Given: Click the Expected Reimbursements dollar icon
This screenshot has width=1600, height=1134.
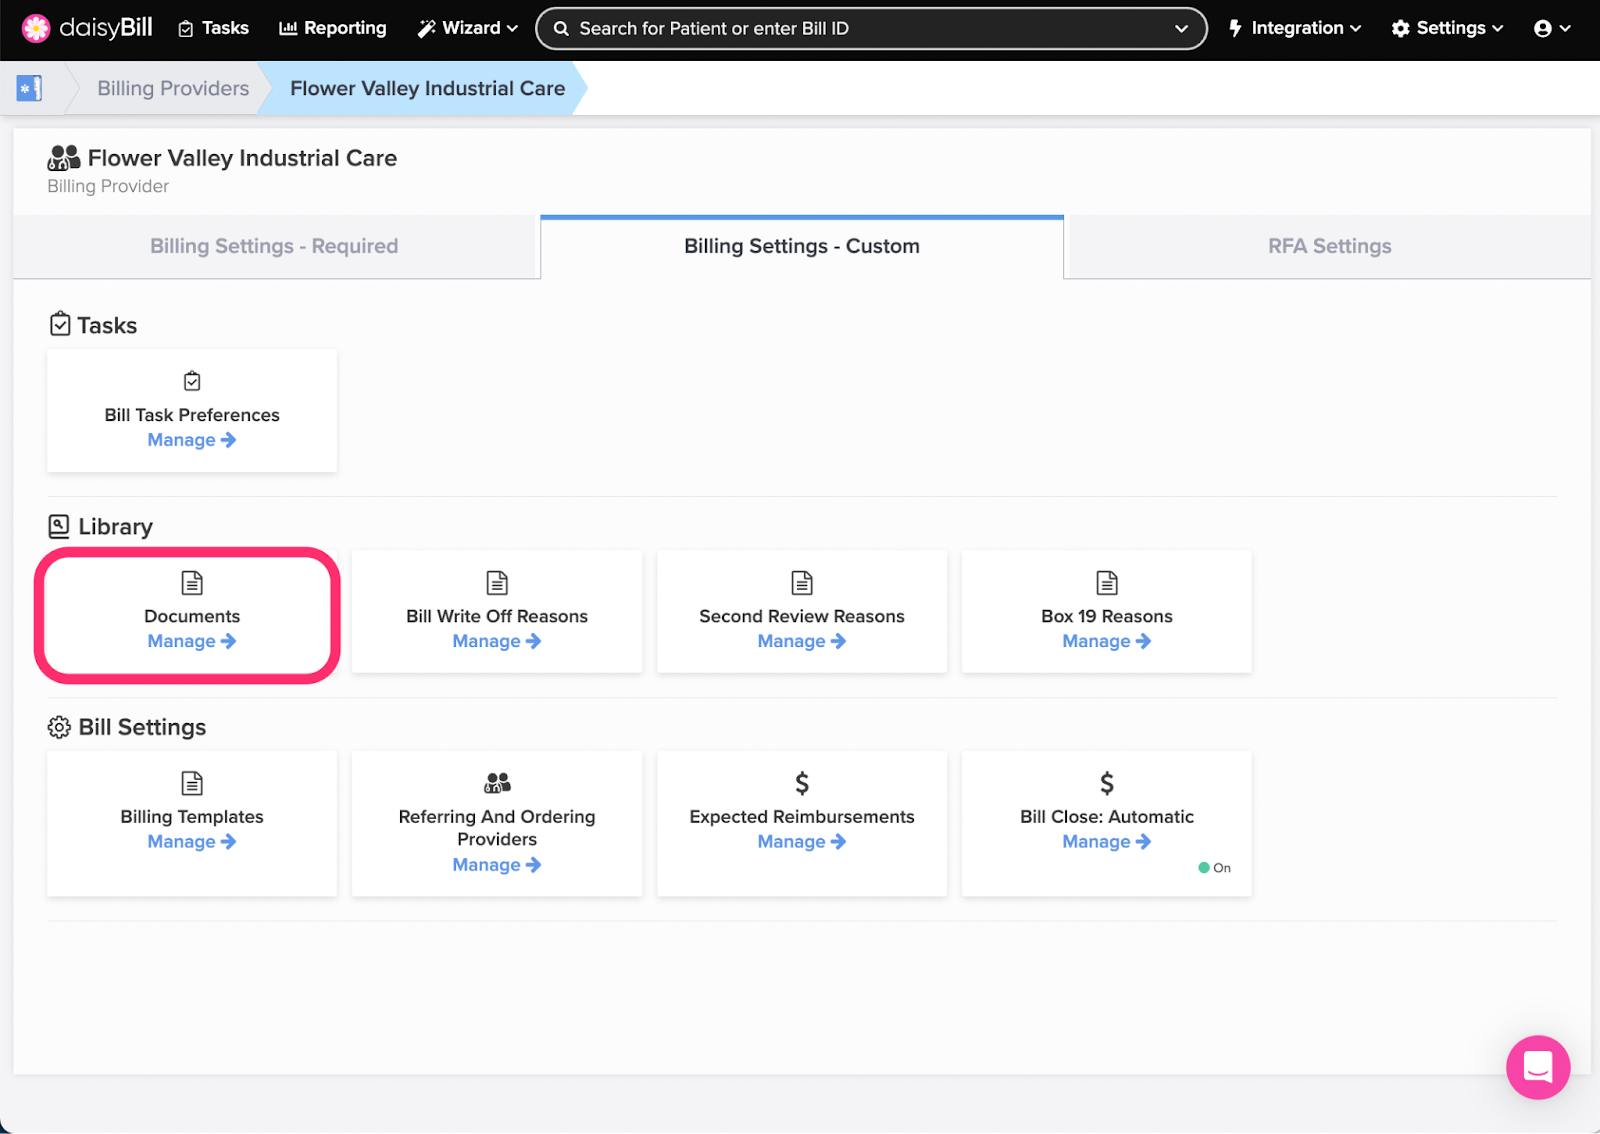Looking at the screenshot, I should pyautogui.click(x=802, y=783).
